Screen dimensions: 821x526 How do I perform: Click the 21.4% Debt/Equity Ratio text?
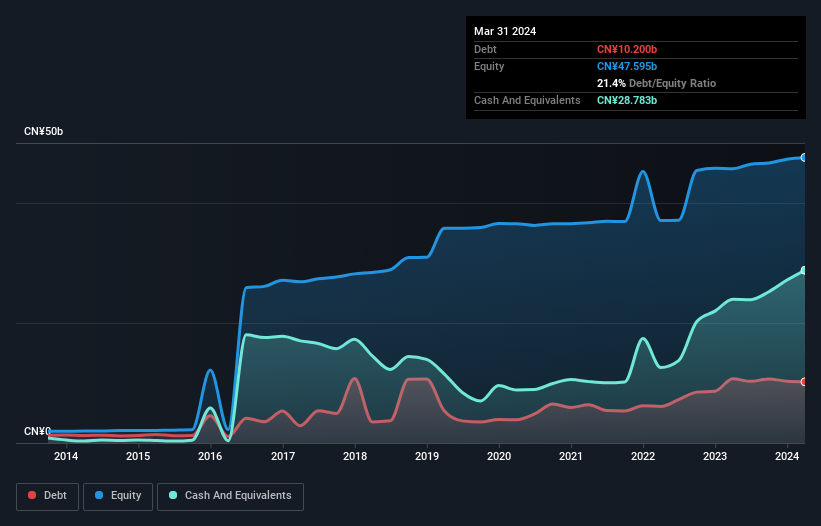click(656, 83)
